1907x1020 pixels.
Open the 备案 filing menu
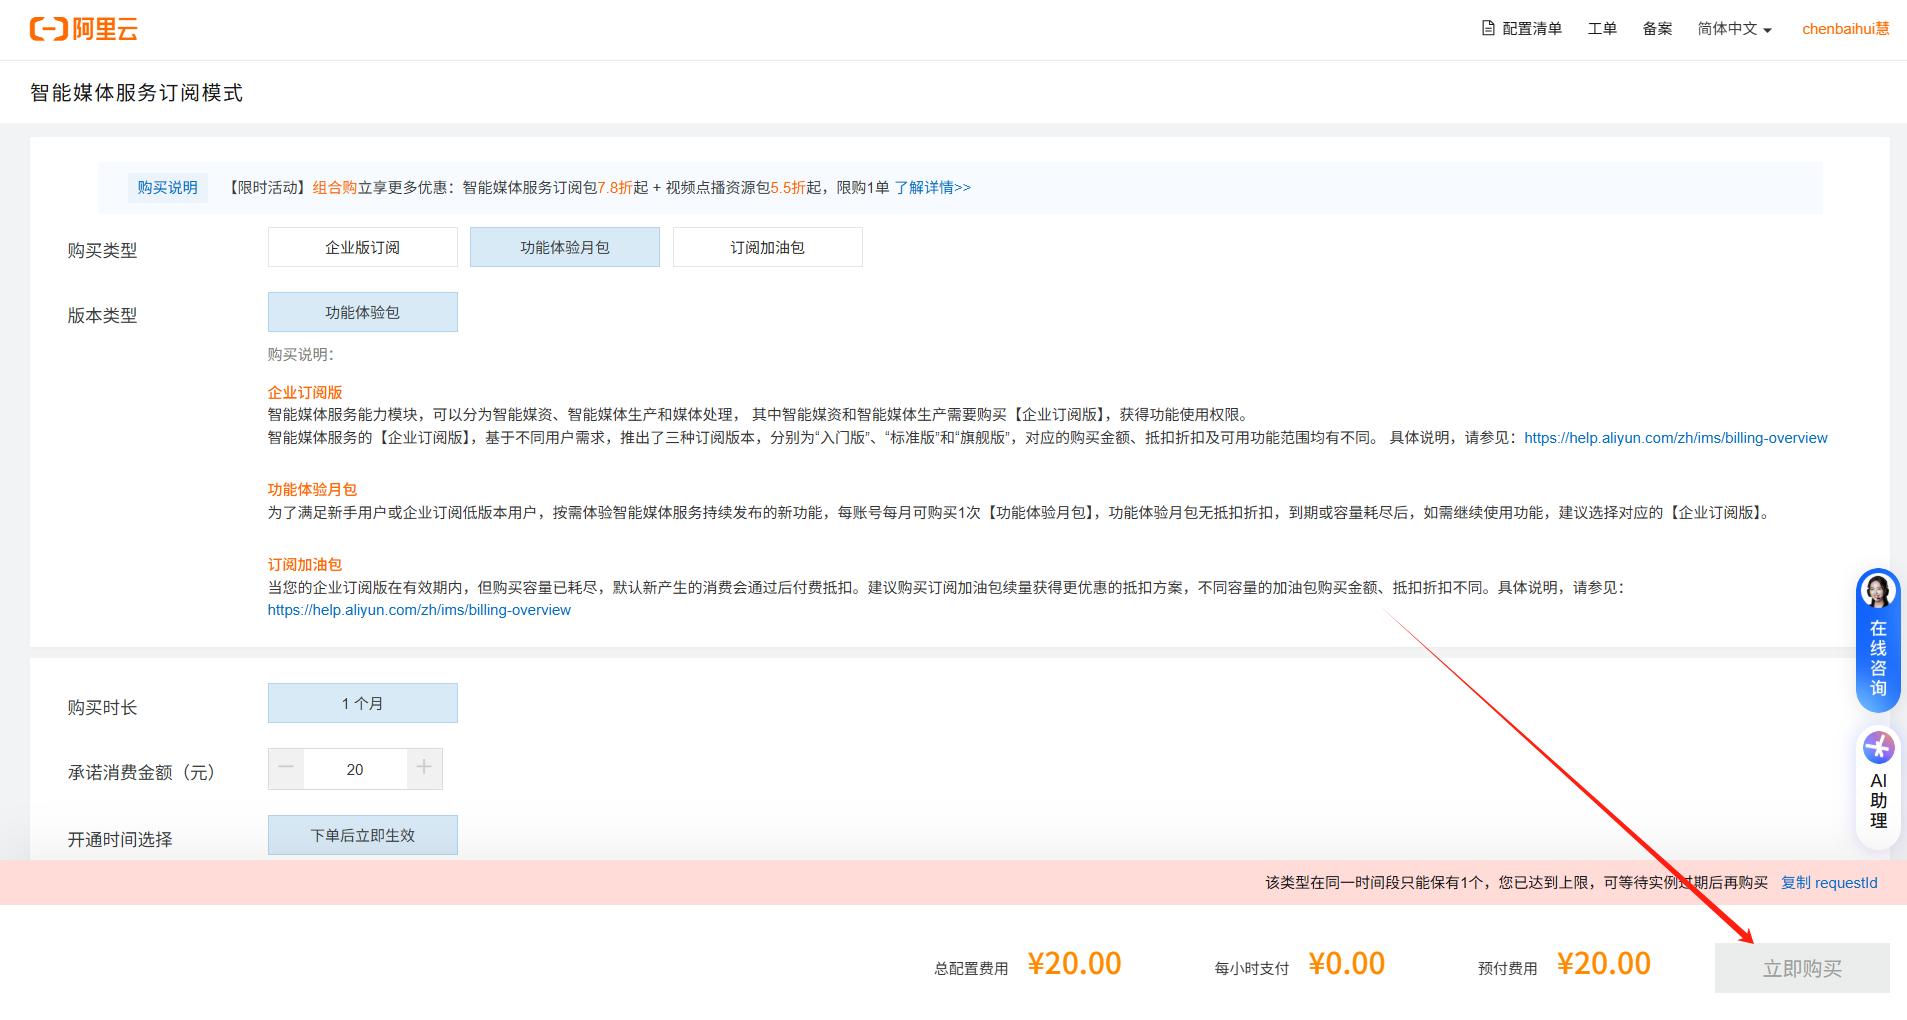click(x=1657, y=29)
